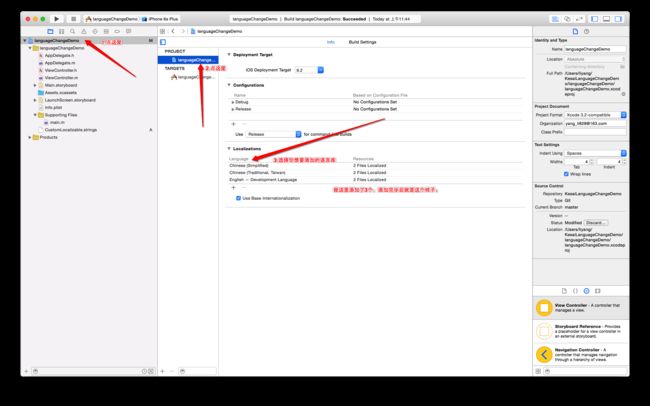Add a localization with plus button
Screen dimensions: 650x406
pyautogui.click(x=233, y=188)
